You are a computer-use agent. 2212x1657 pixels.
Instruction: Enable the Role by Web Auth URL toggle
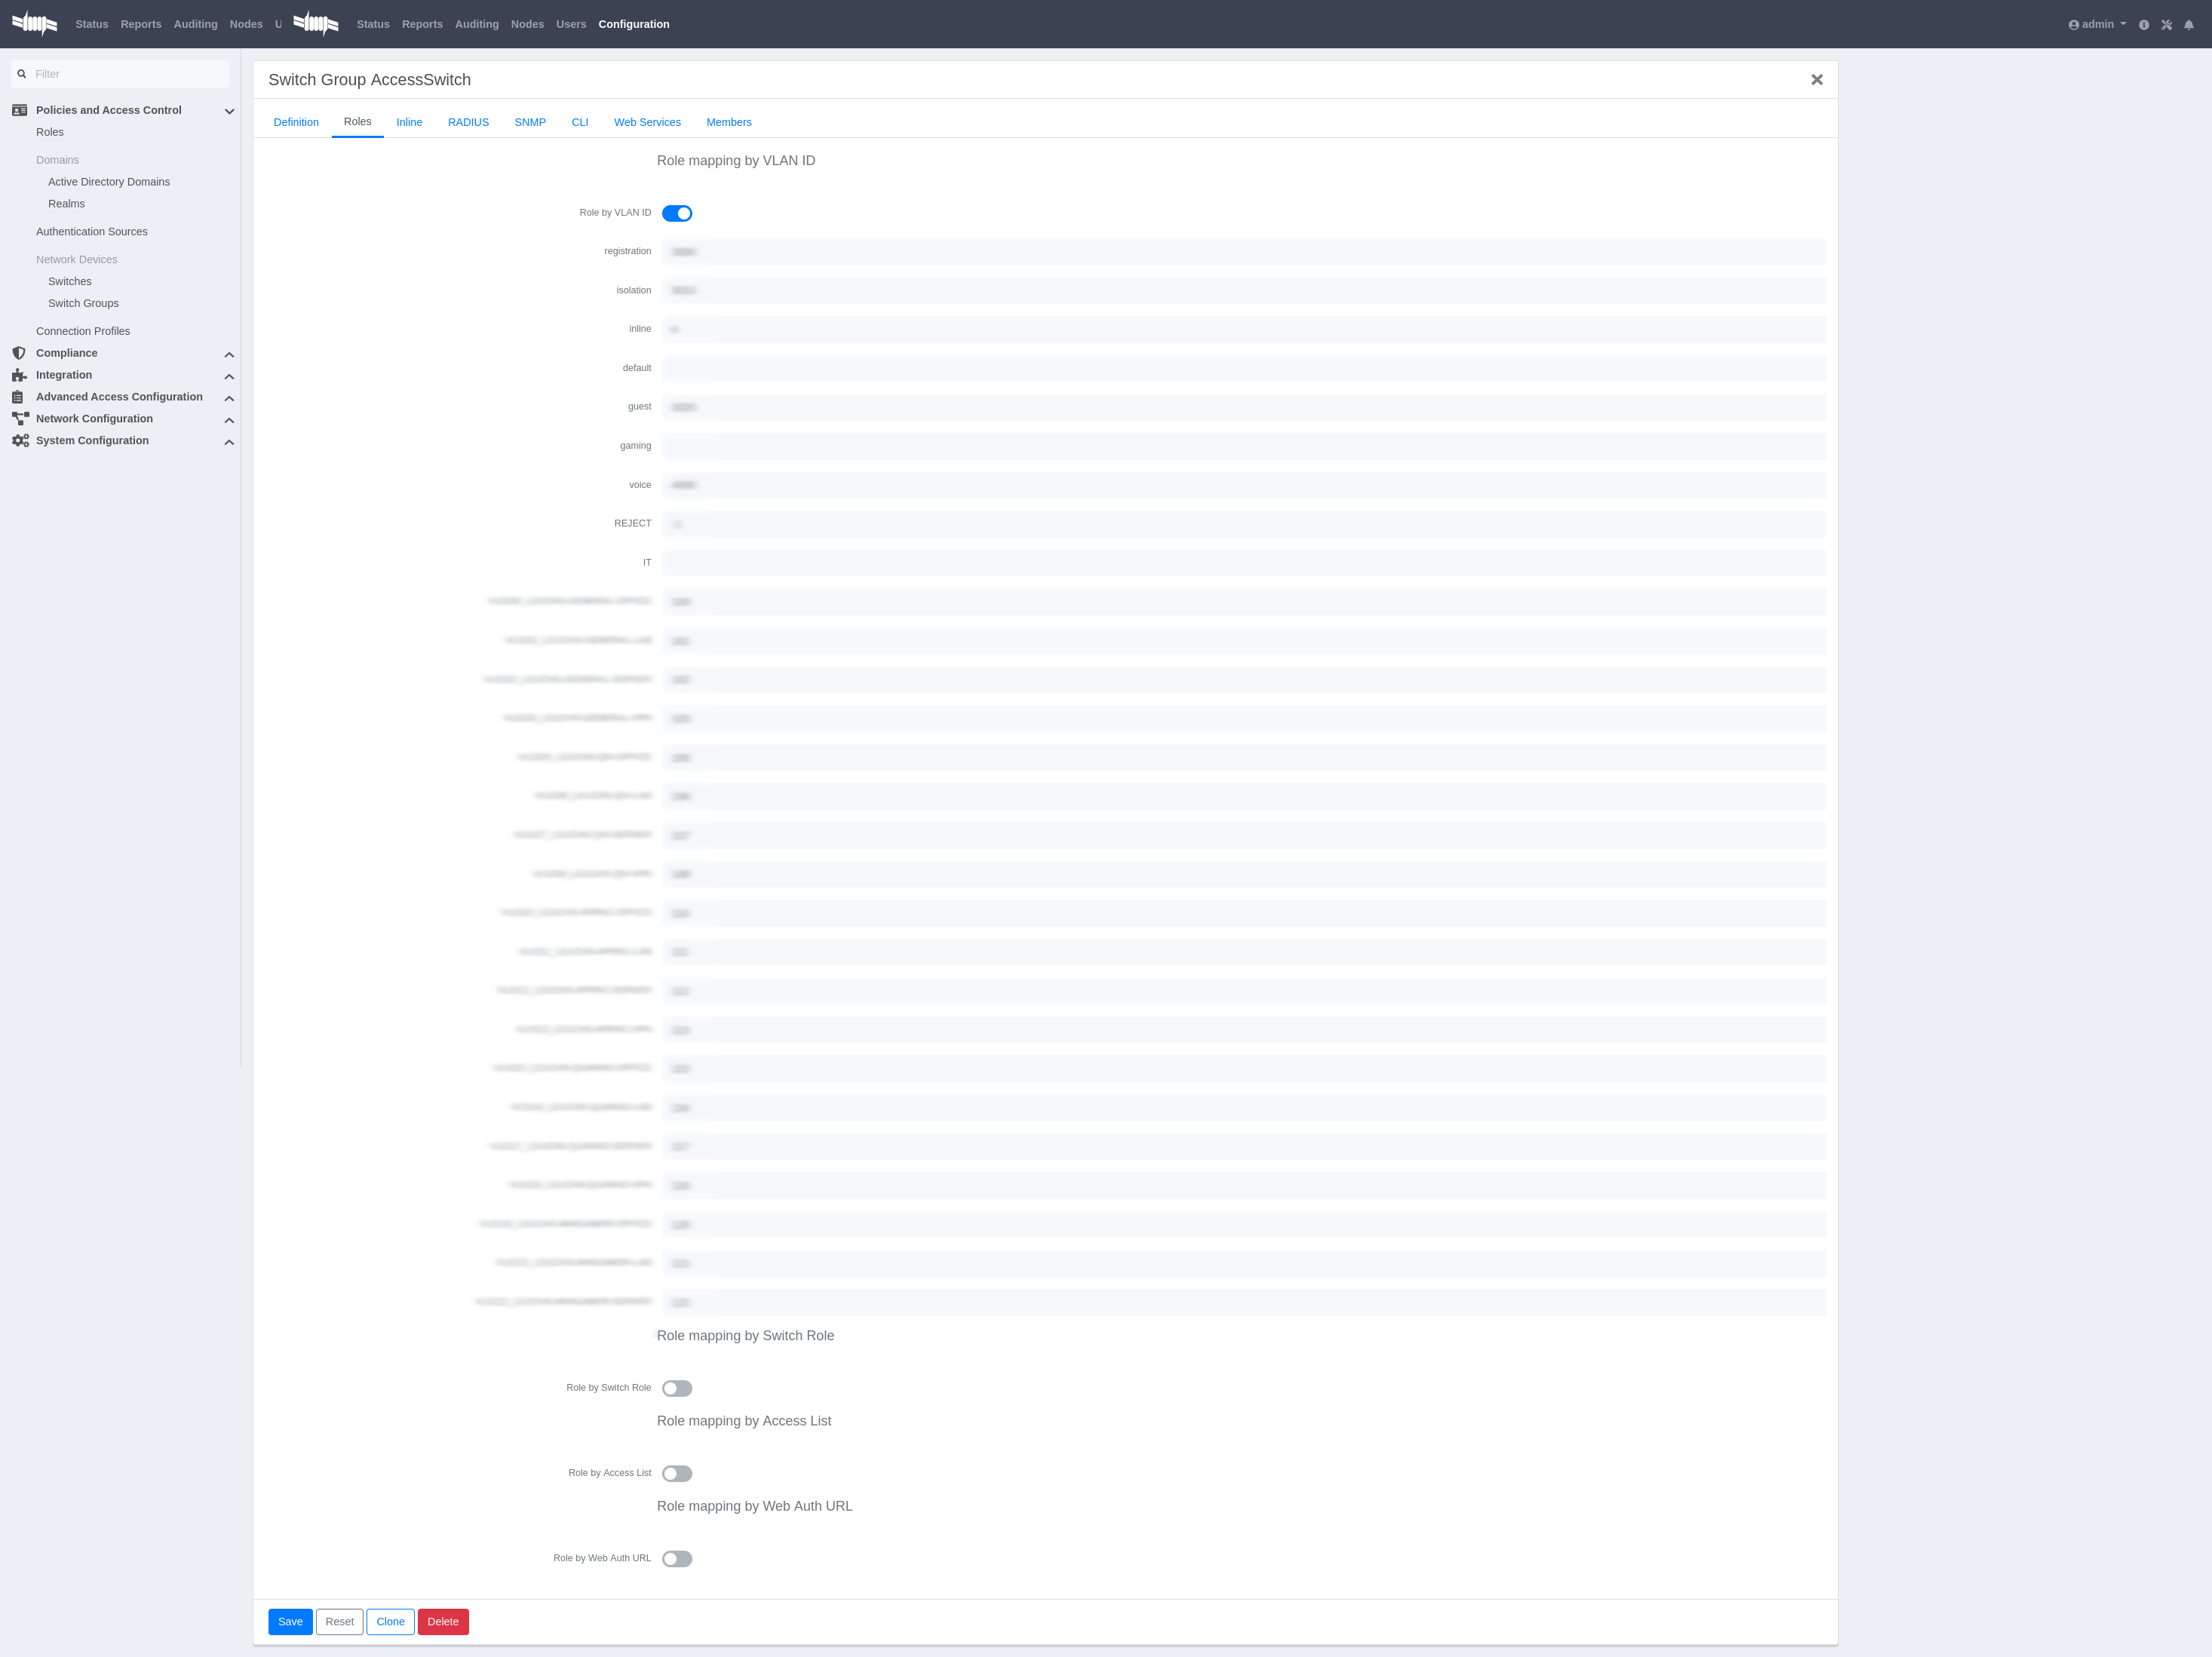[x=677, y=1558]
